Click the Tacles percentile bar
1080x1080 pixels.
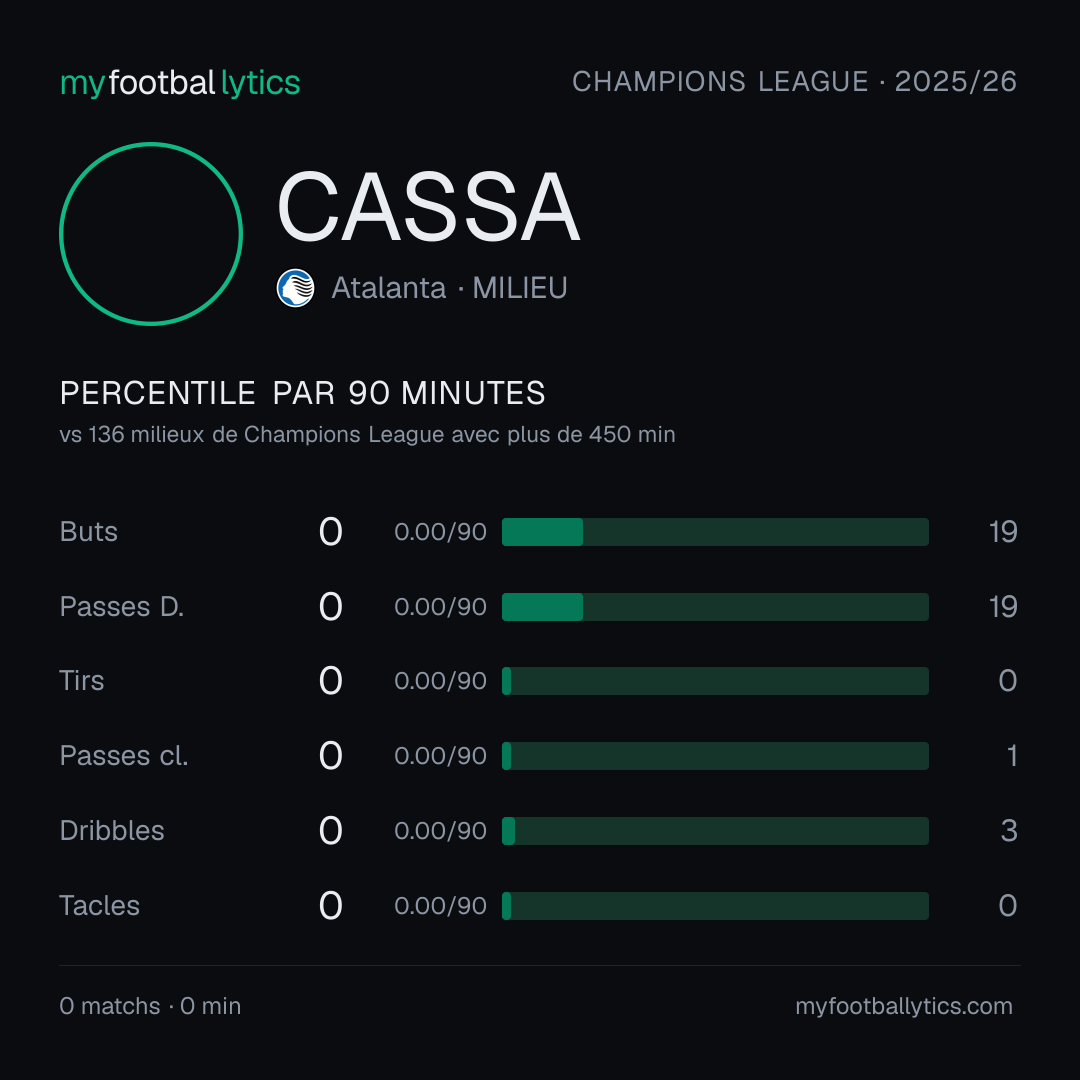715,906
